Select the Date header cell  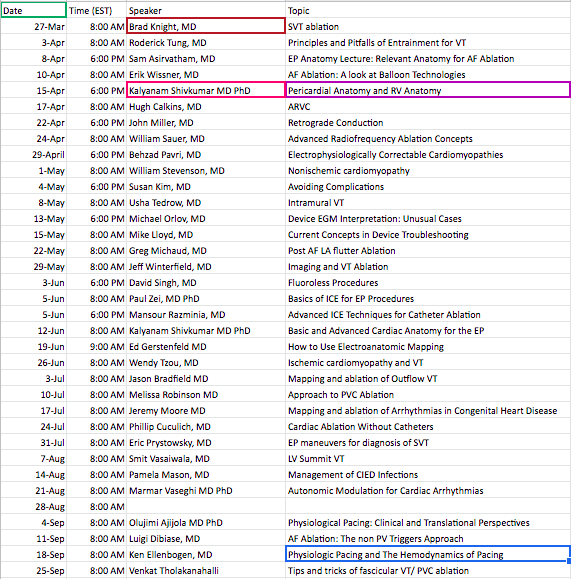34,10
